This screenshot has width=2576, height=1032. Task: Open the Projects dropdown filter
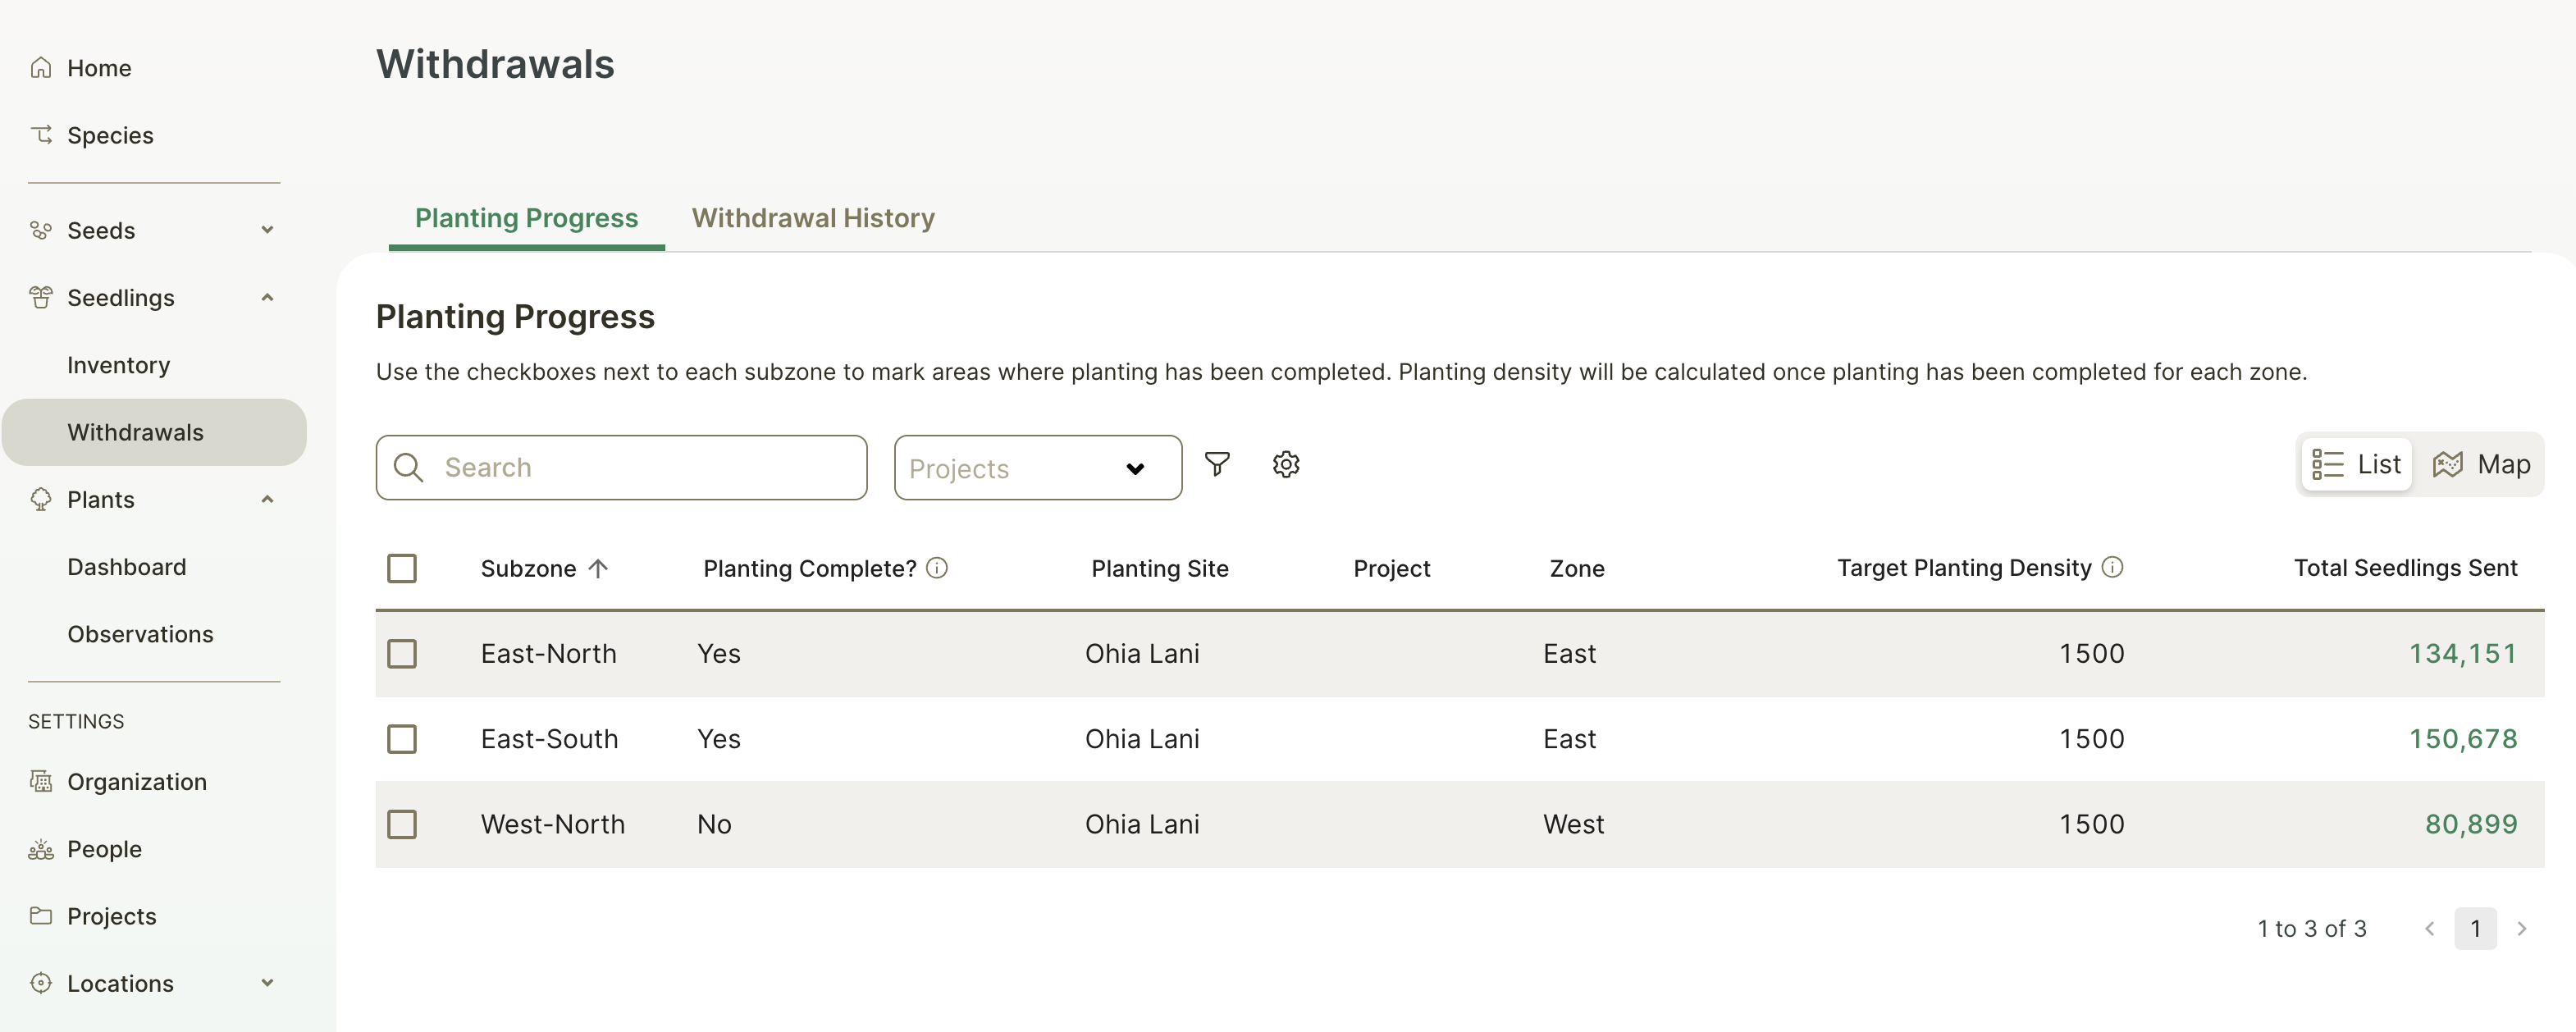click(1037, 468)
